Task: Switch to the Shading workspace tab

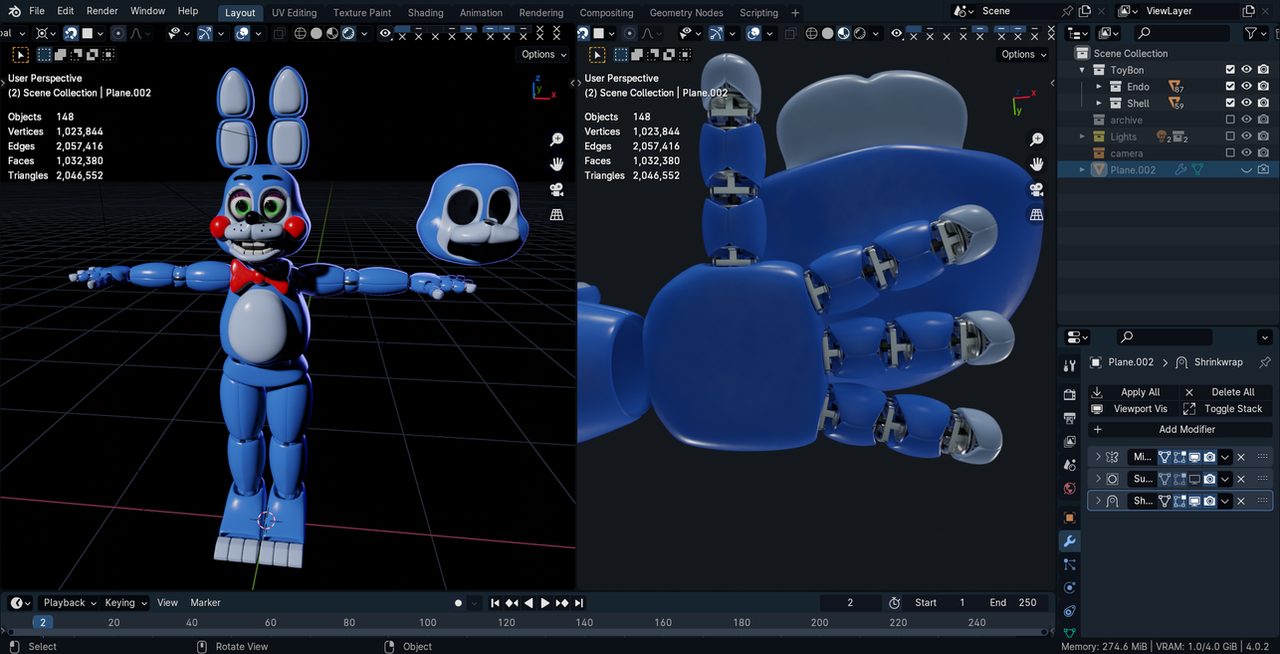Action: (425, 13)
